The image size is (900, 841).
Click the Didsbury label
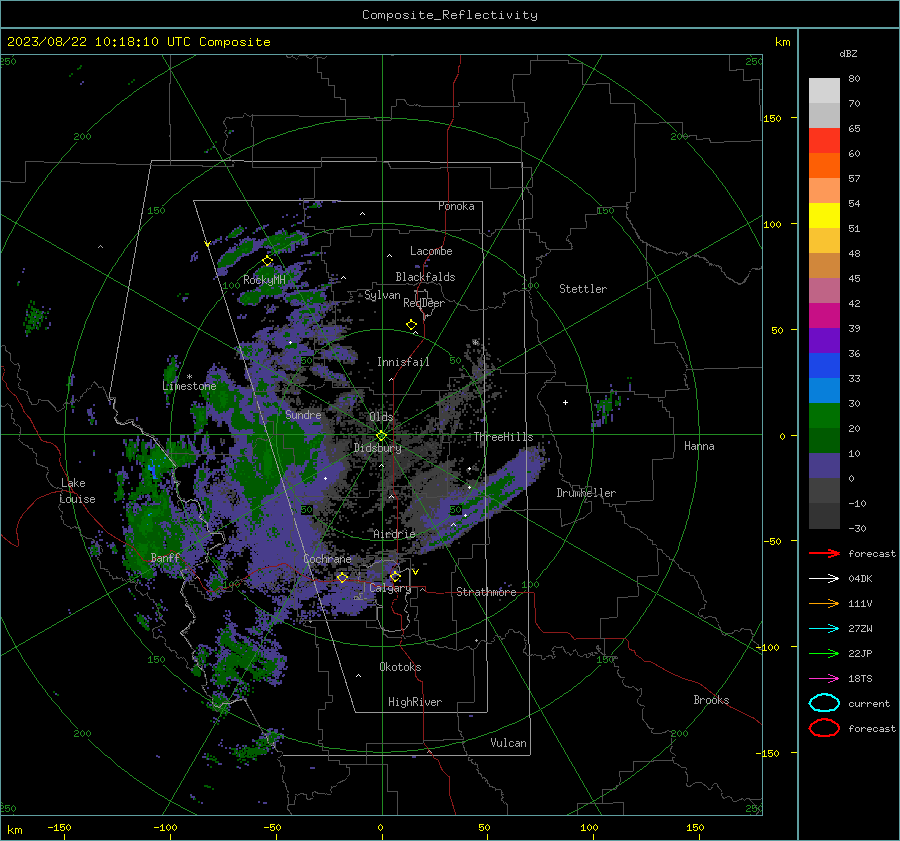(377, 448)
